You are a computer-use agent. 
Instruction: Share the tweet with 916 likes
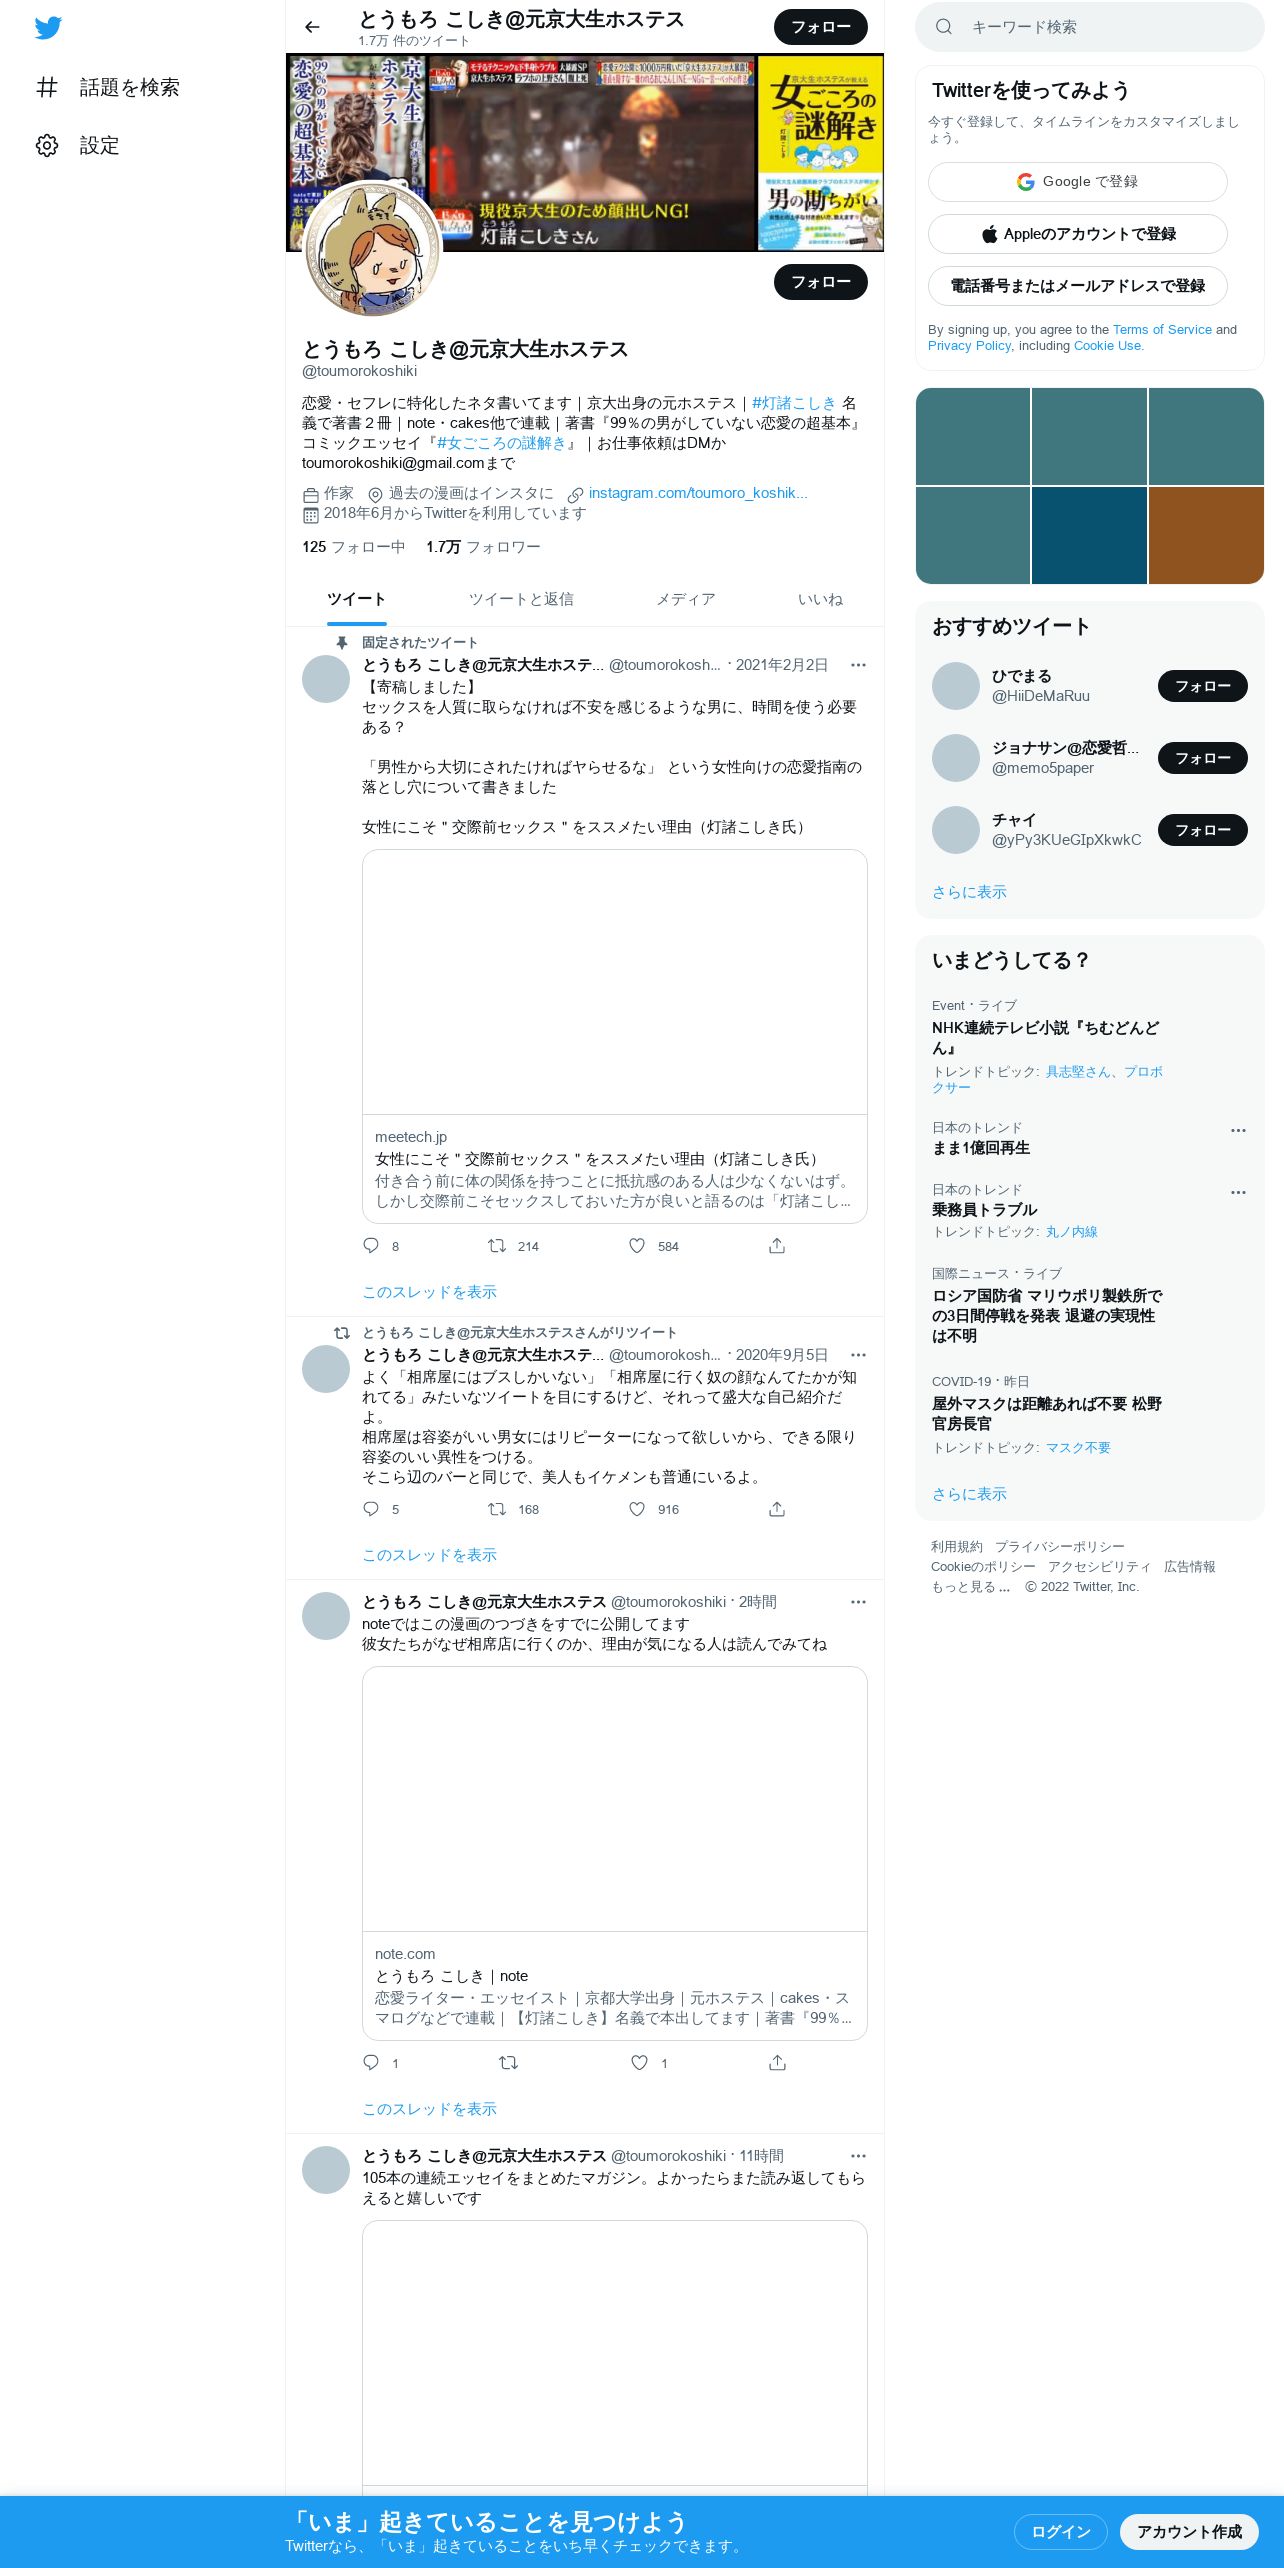click(777, 1509)
